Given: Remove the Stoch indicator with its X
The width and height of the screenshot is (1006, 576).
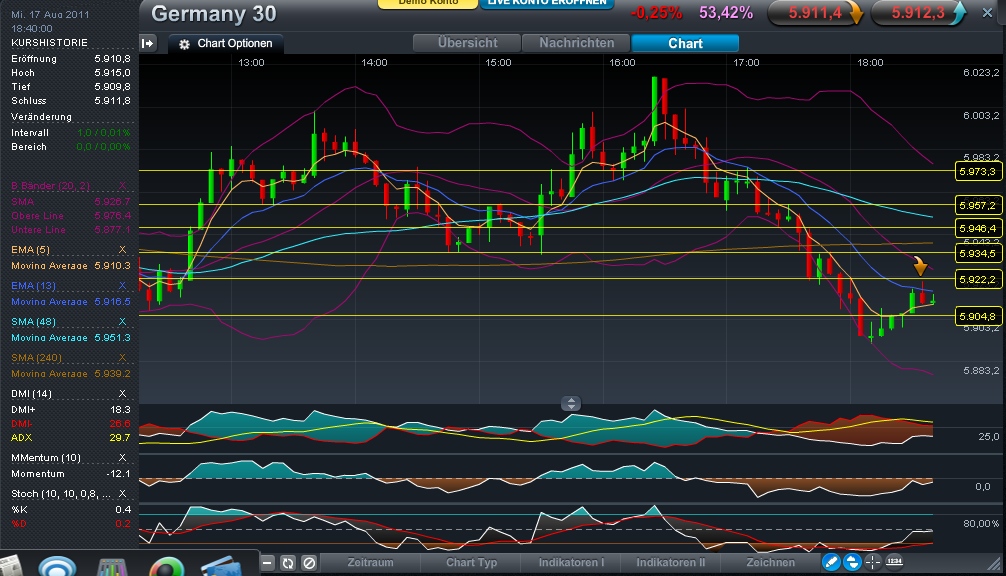Looking at the screenshot, I should pos(124,492).
